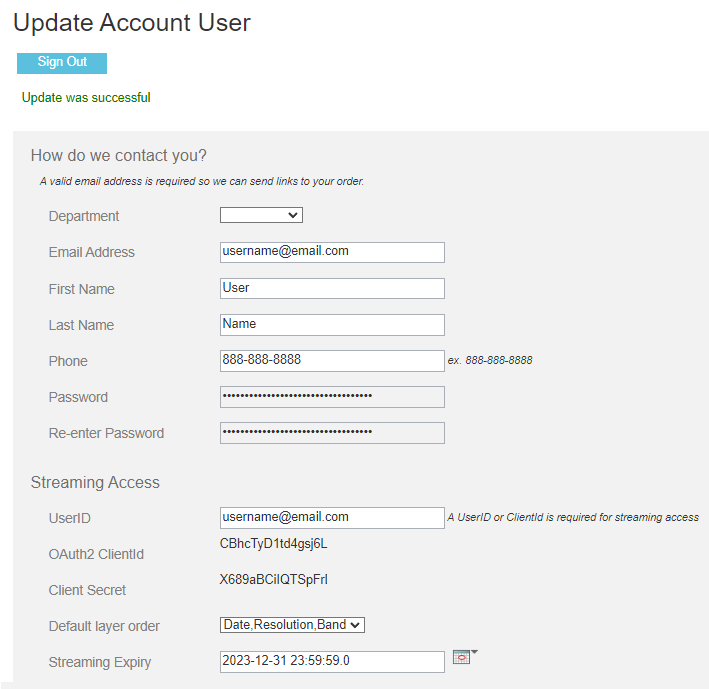Select the Last Name text box
Viewport: 709px width, 689px height.
click(x=332, y=324)
